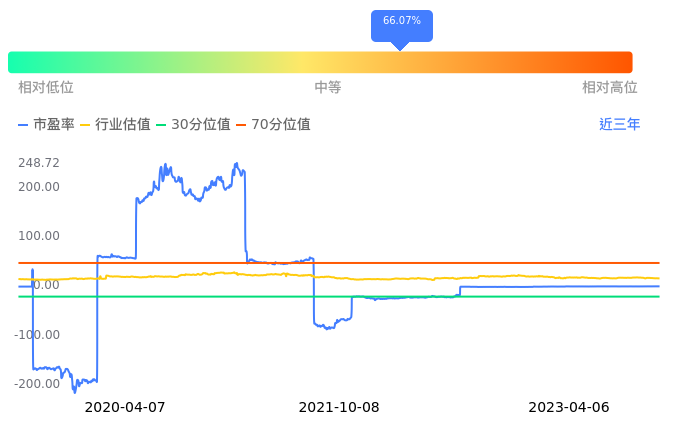The image size is (686, 442).
Task: Hide the 30分位值 legend series
Action: 193,125
